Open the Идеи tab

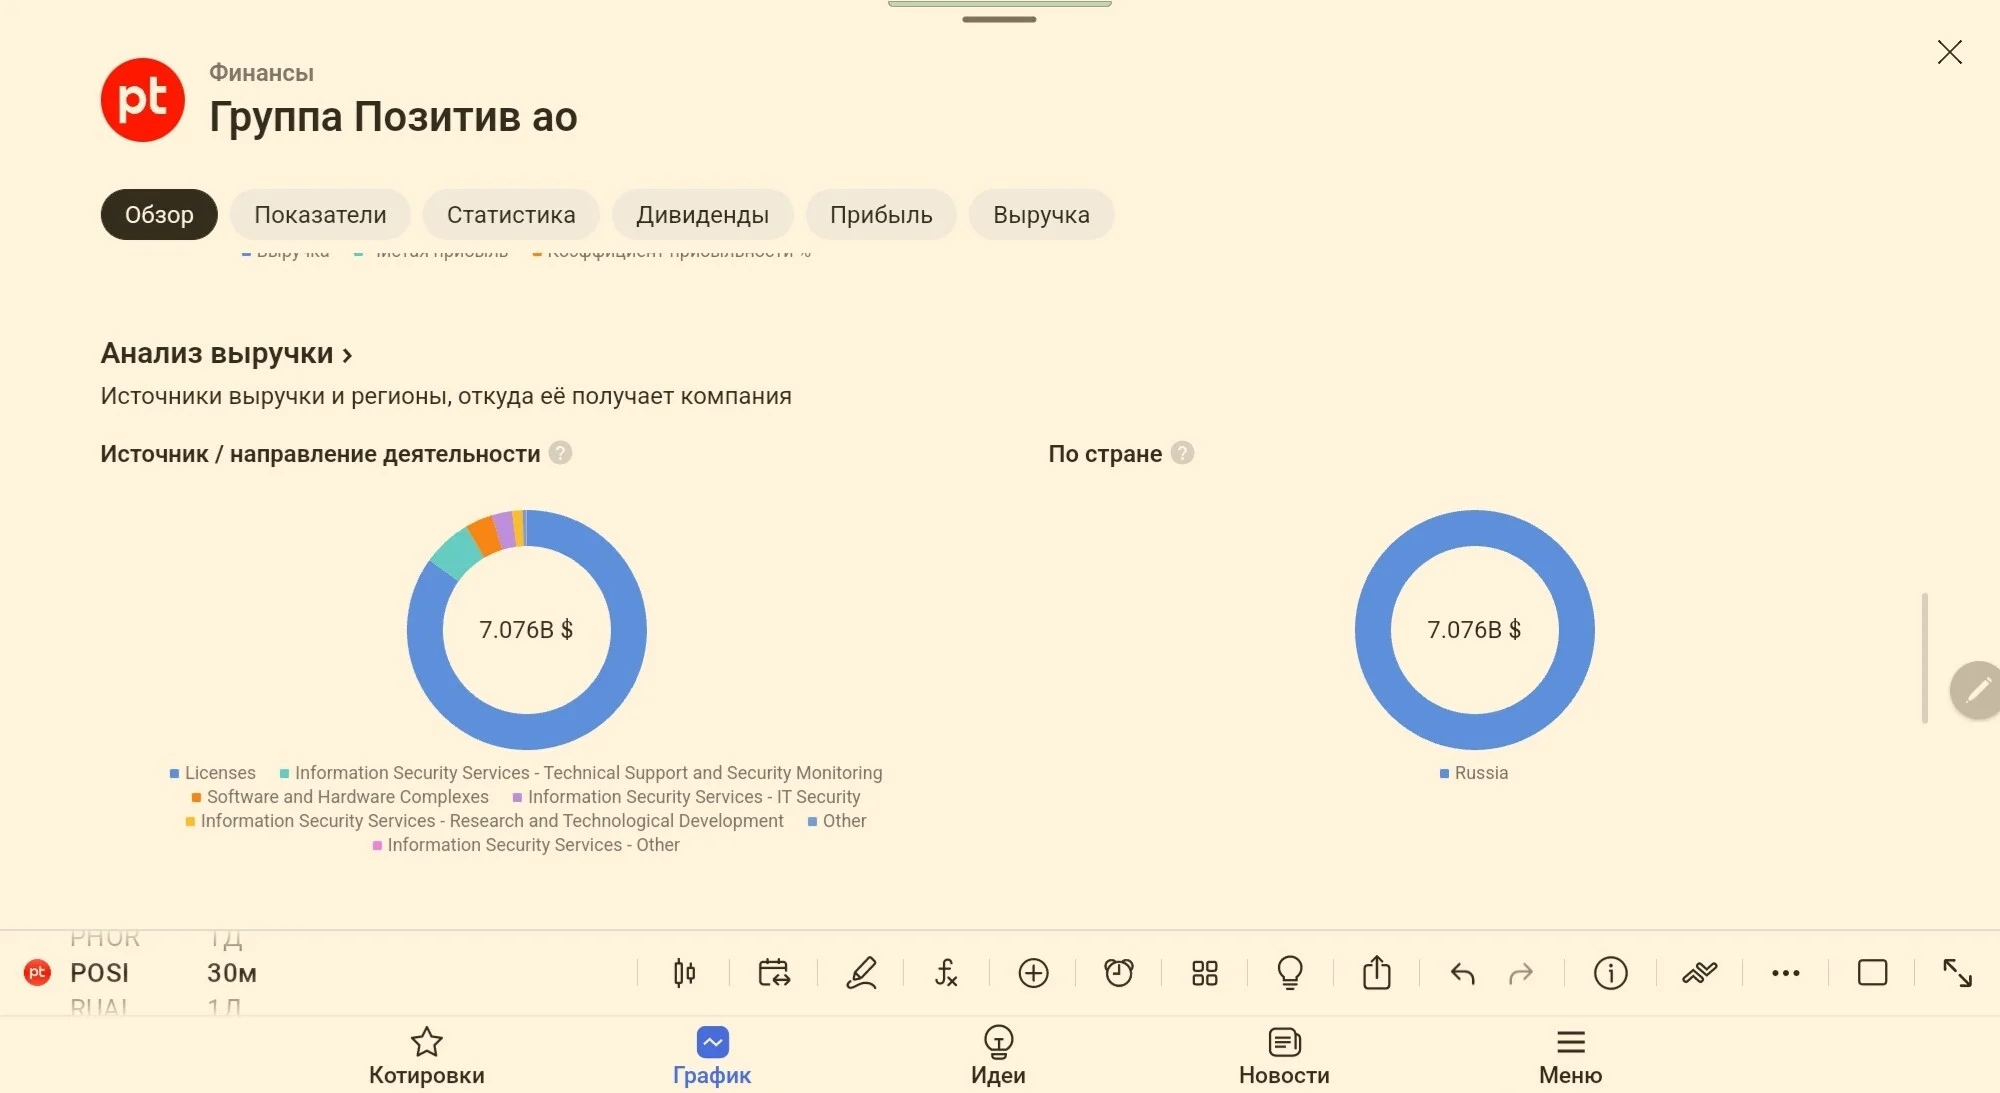[998, 1056]
